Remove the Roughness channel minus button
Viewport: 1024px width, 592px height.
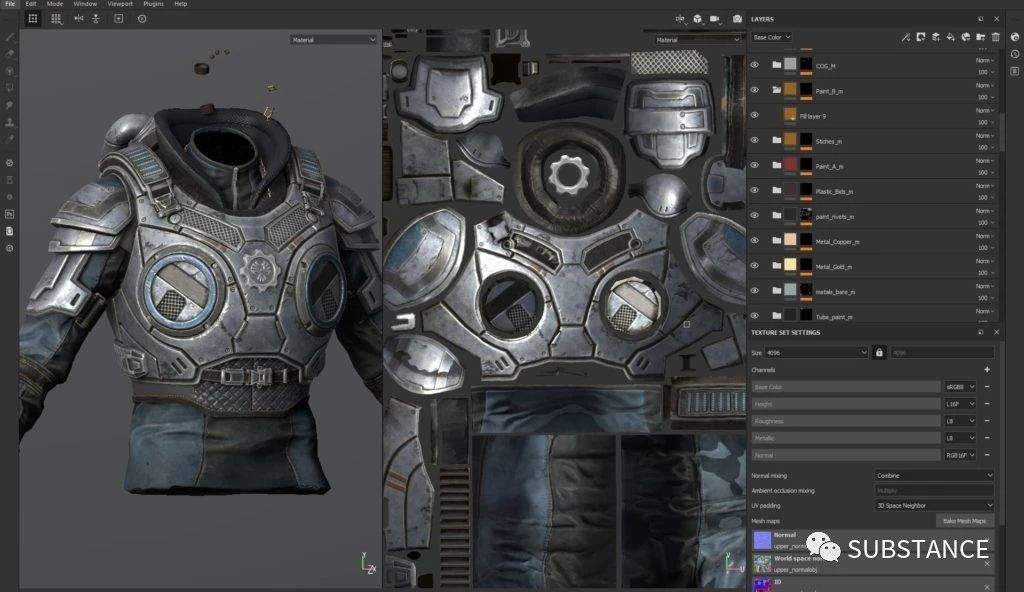tap(987, 421)
